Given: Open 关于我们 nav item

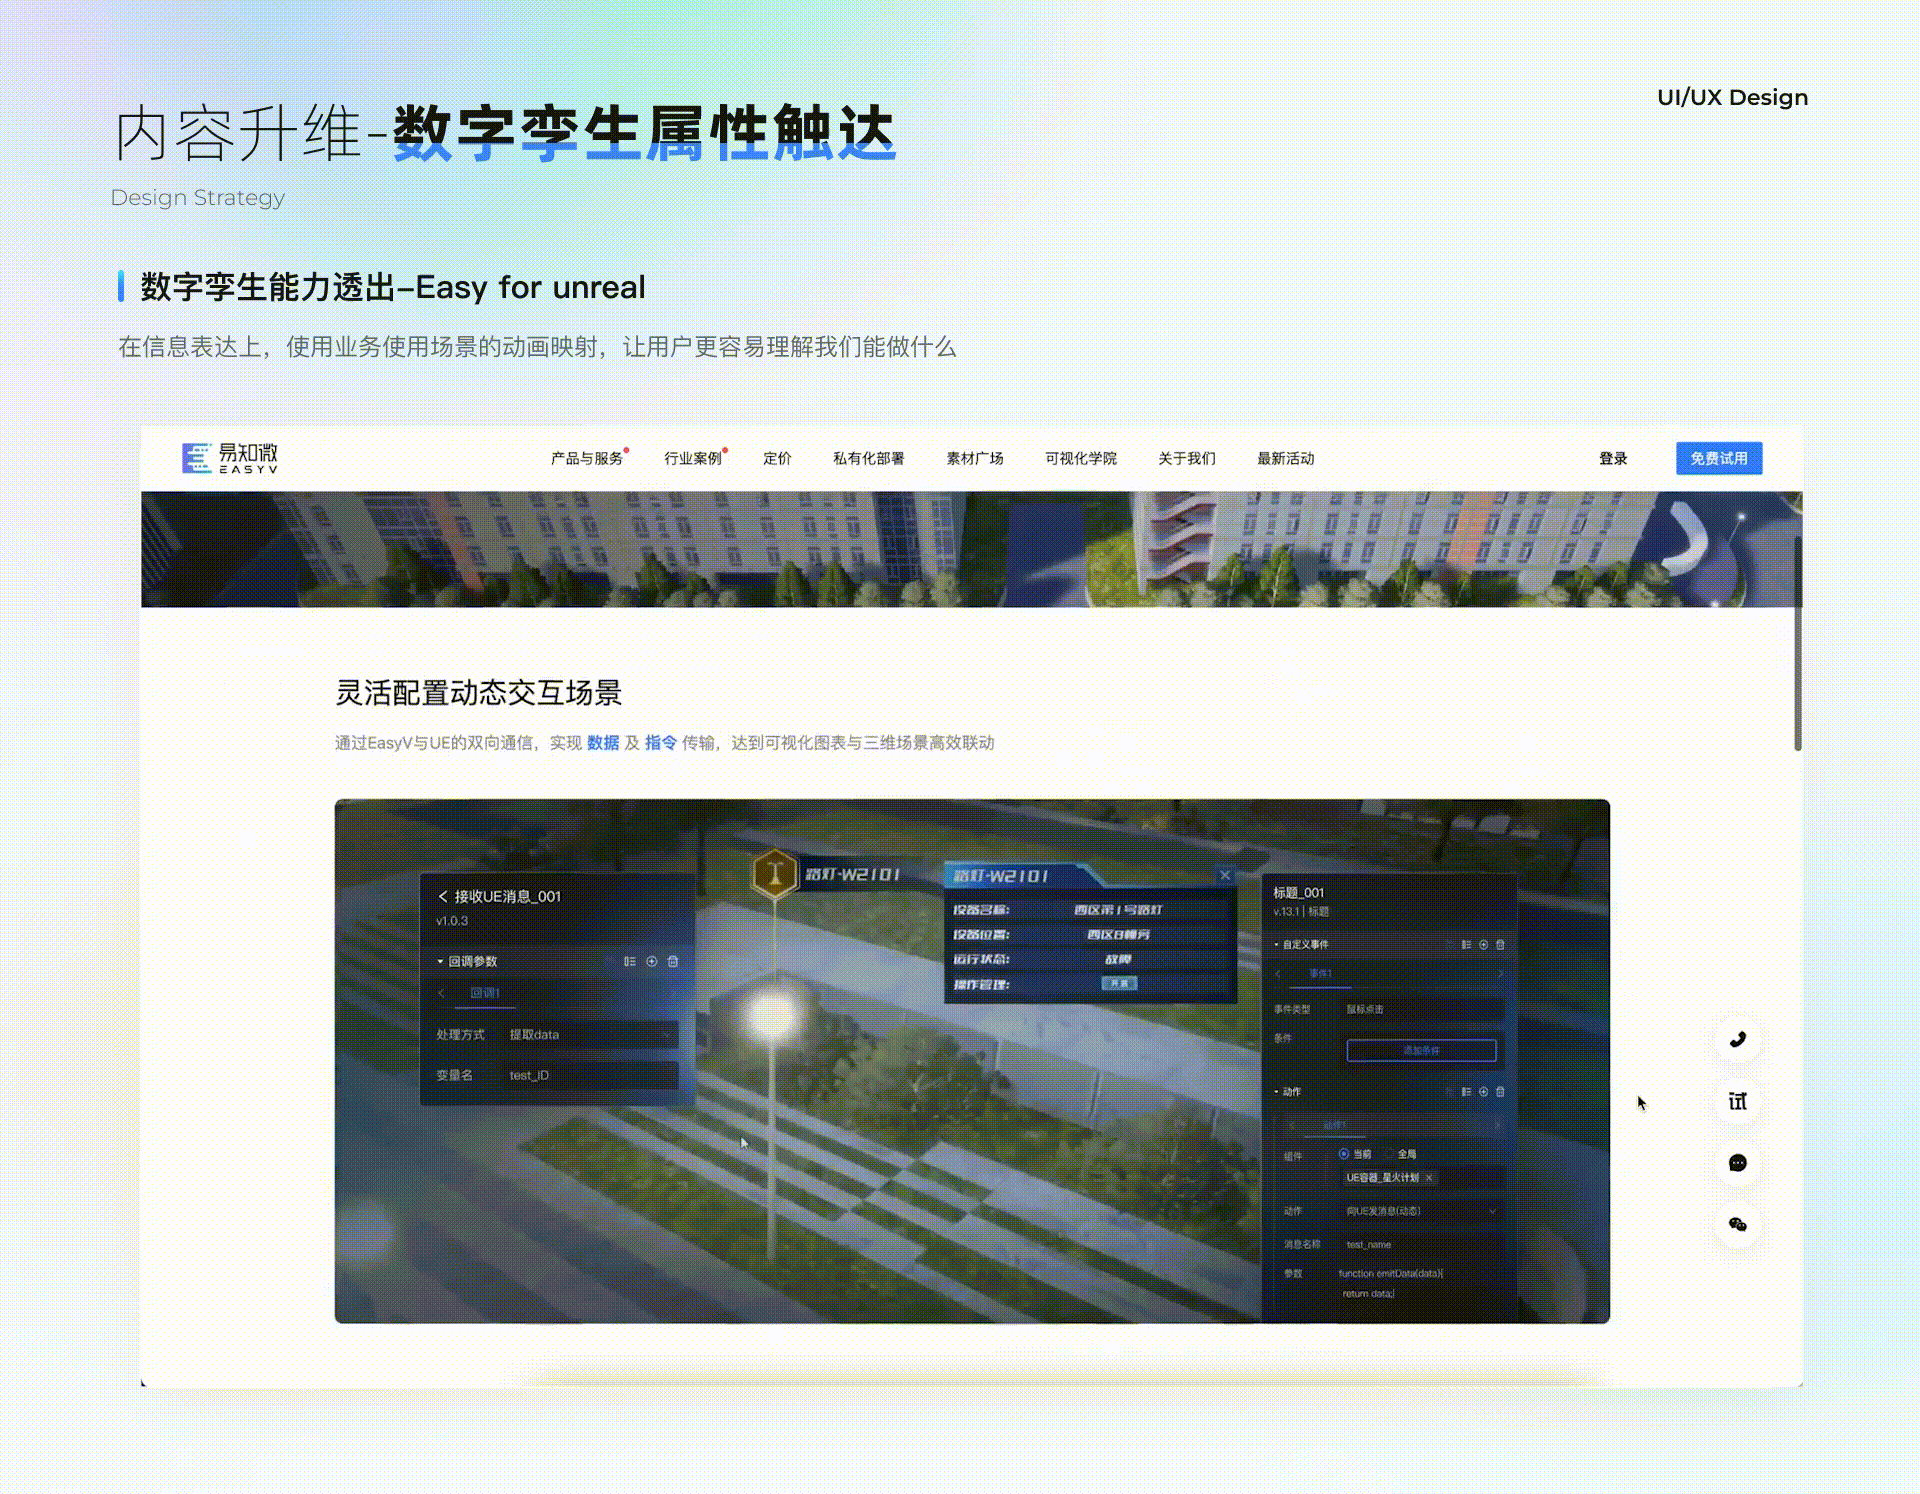Looking at the screenshot, I should (x=1187, y=458).
